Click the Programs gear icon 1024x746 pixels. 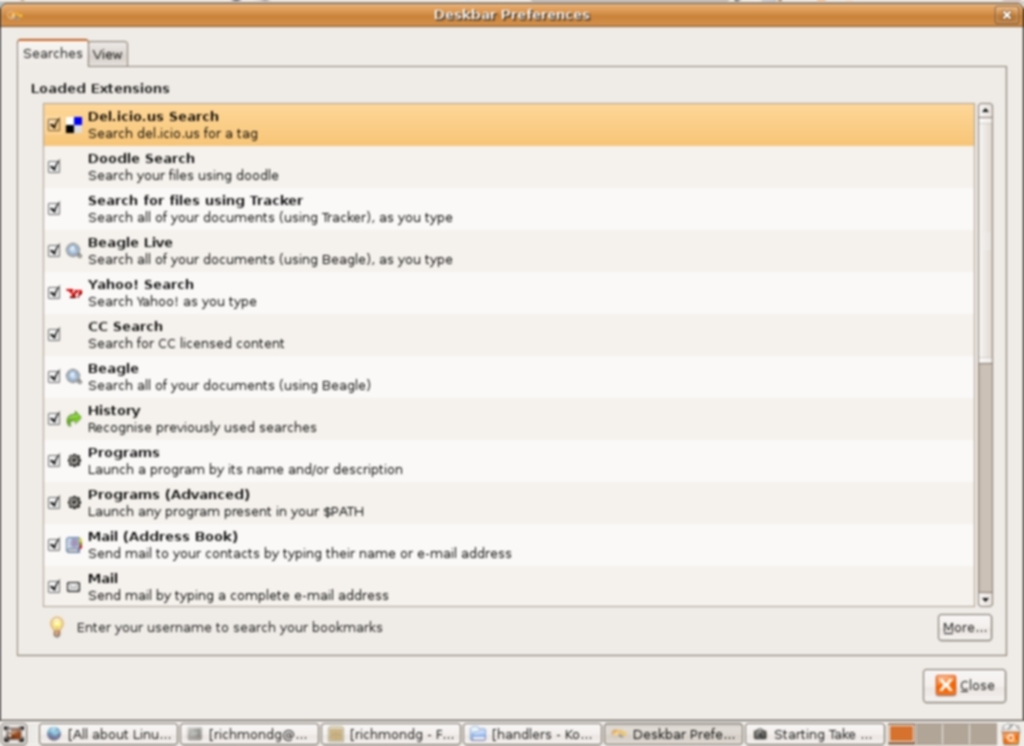(74, 461)
